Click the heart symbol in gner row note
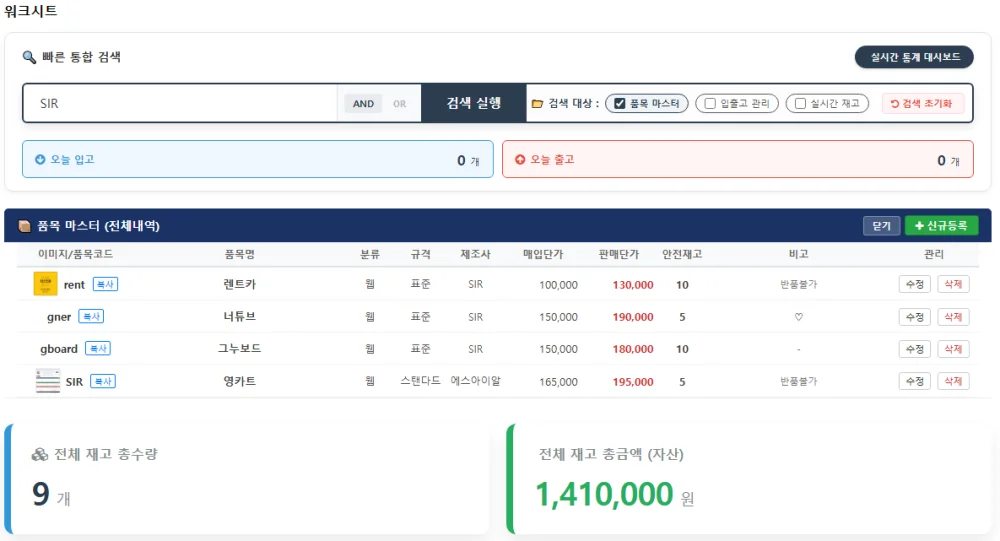This screenshot has height=541, width=1000. click(798, 317)
